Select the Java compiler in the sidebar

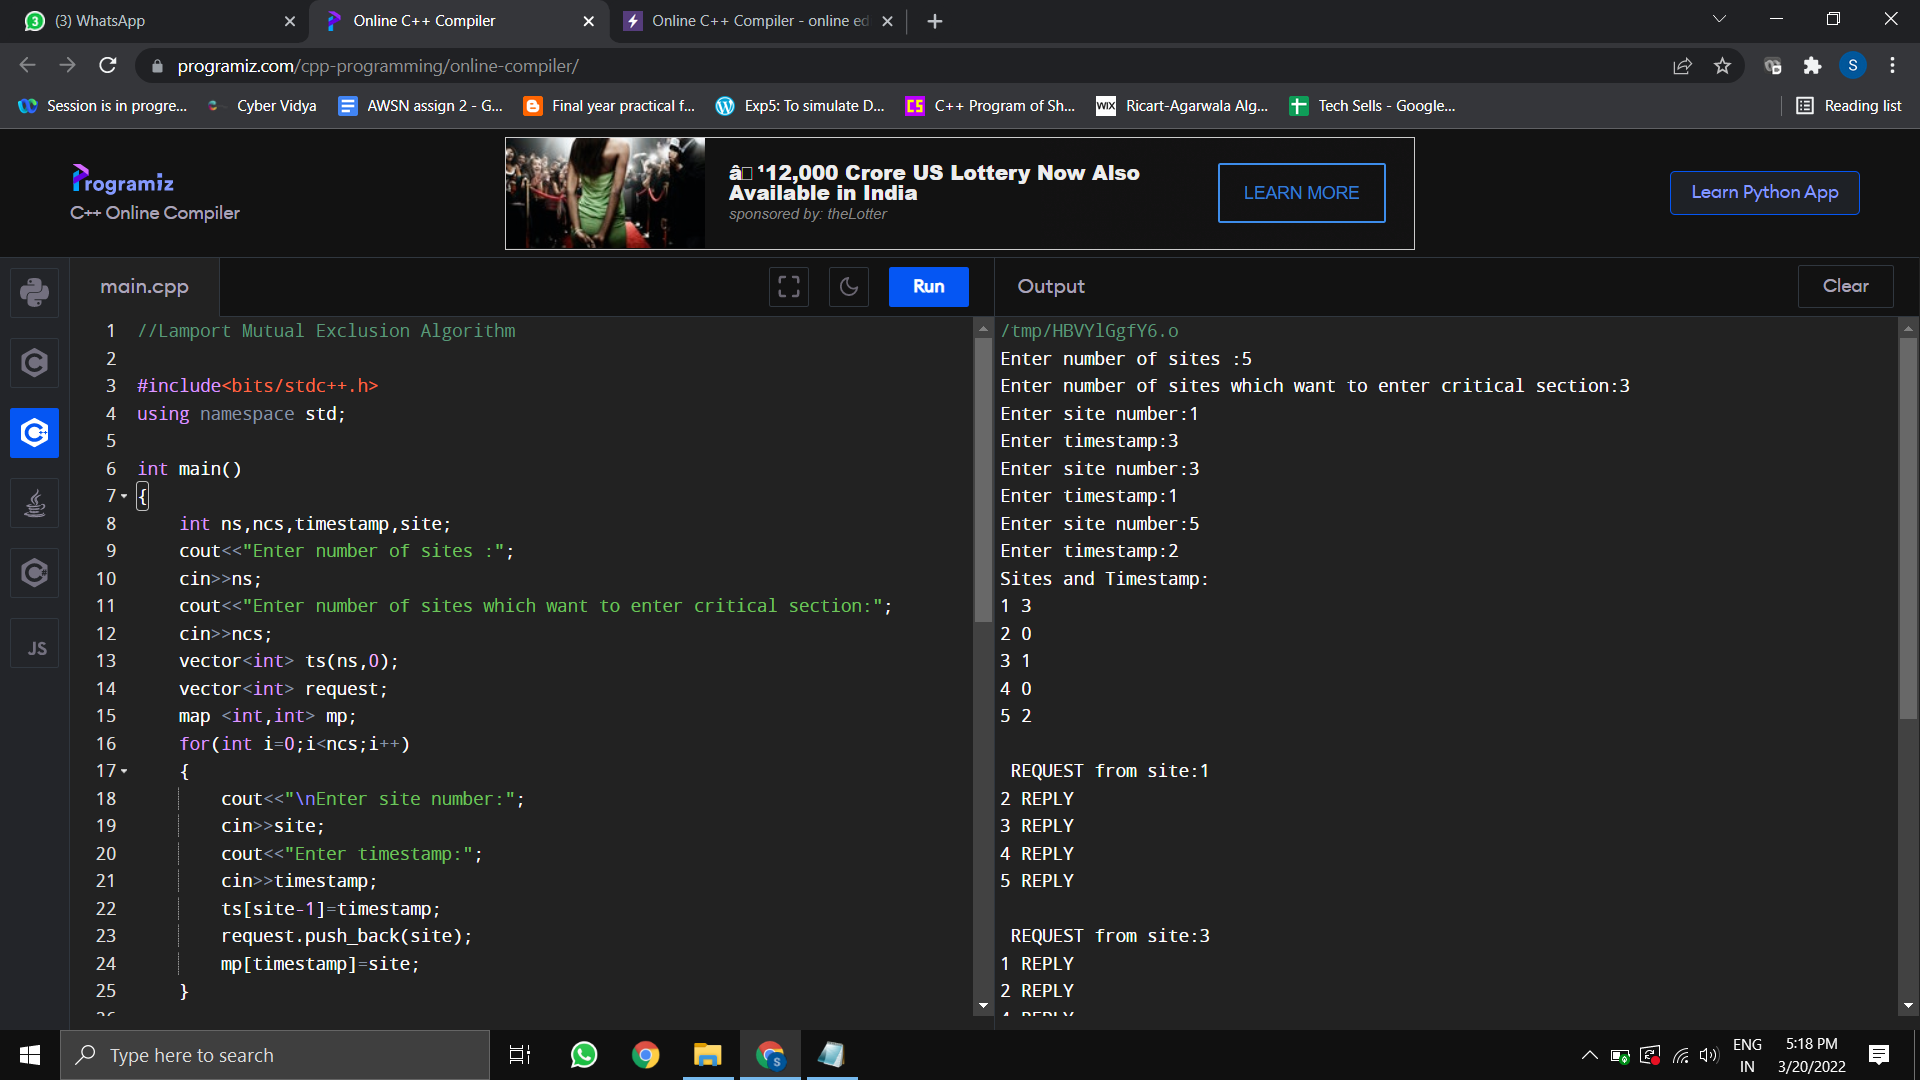34,503
